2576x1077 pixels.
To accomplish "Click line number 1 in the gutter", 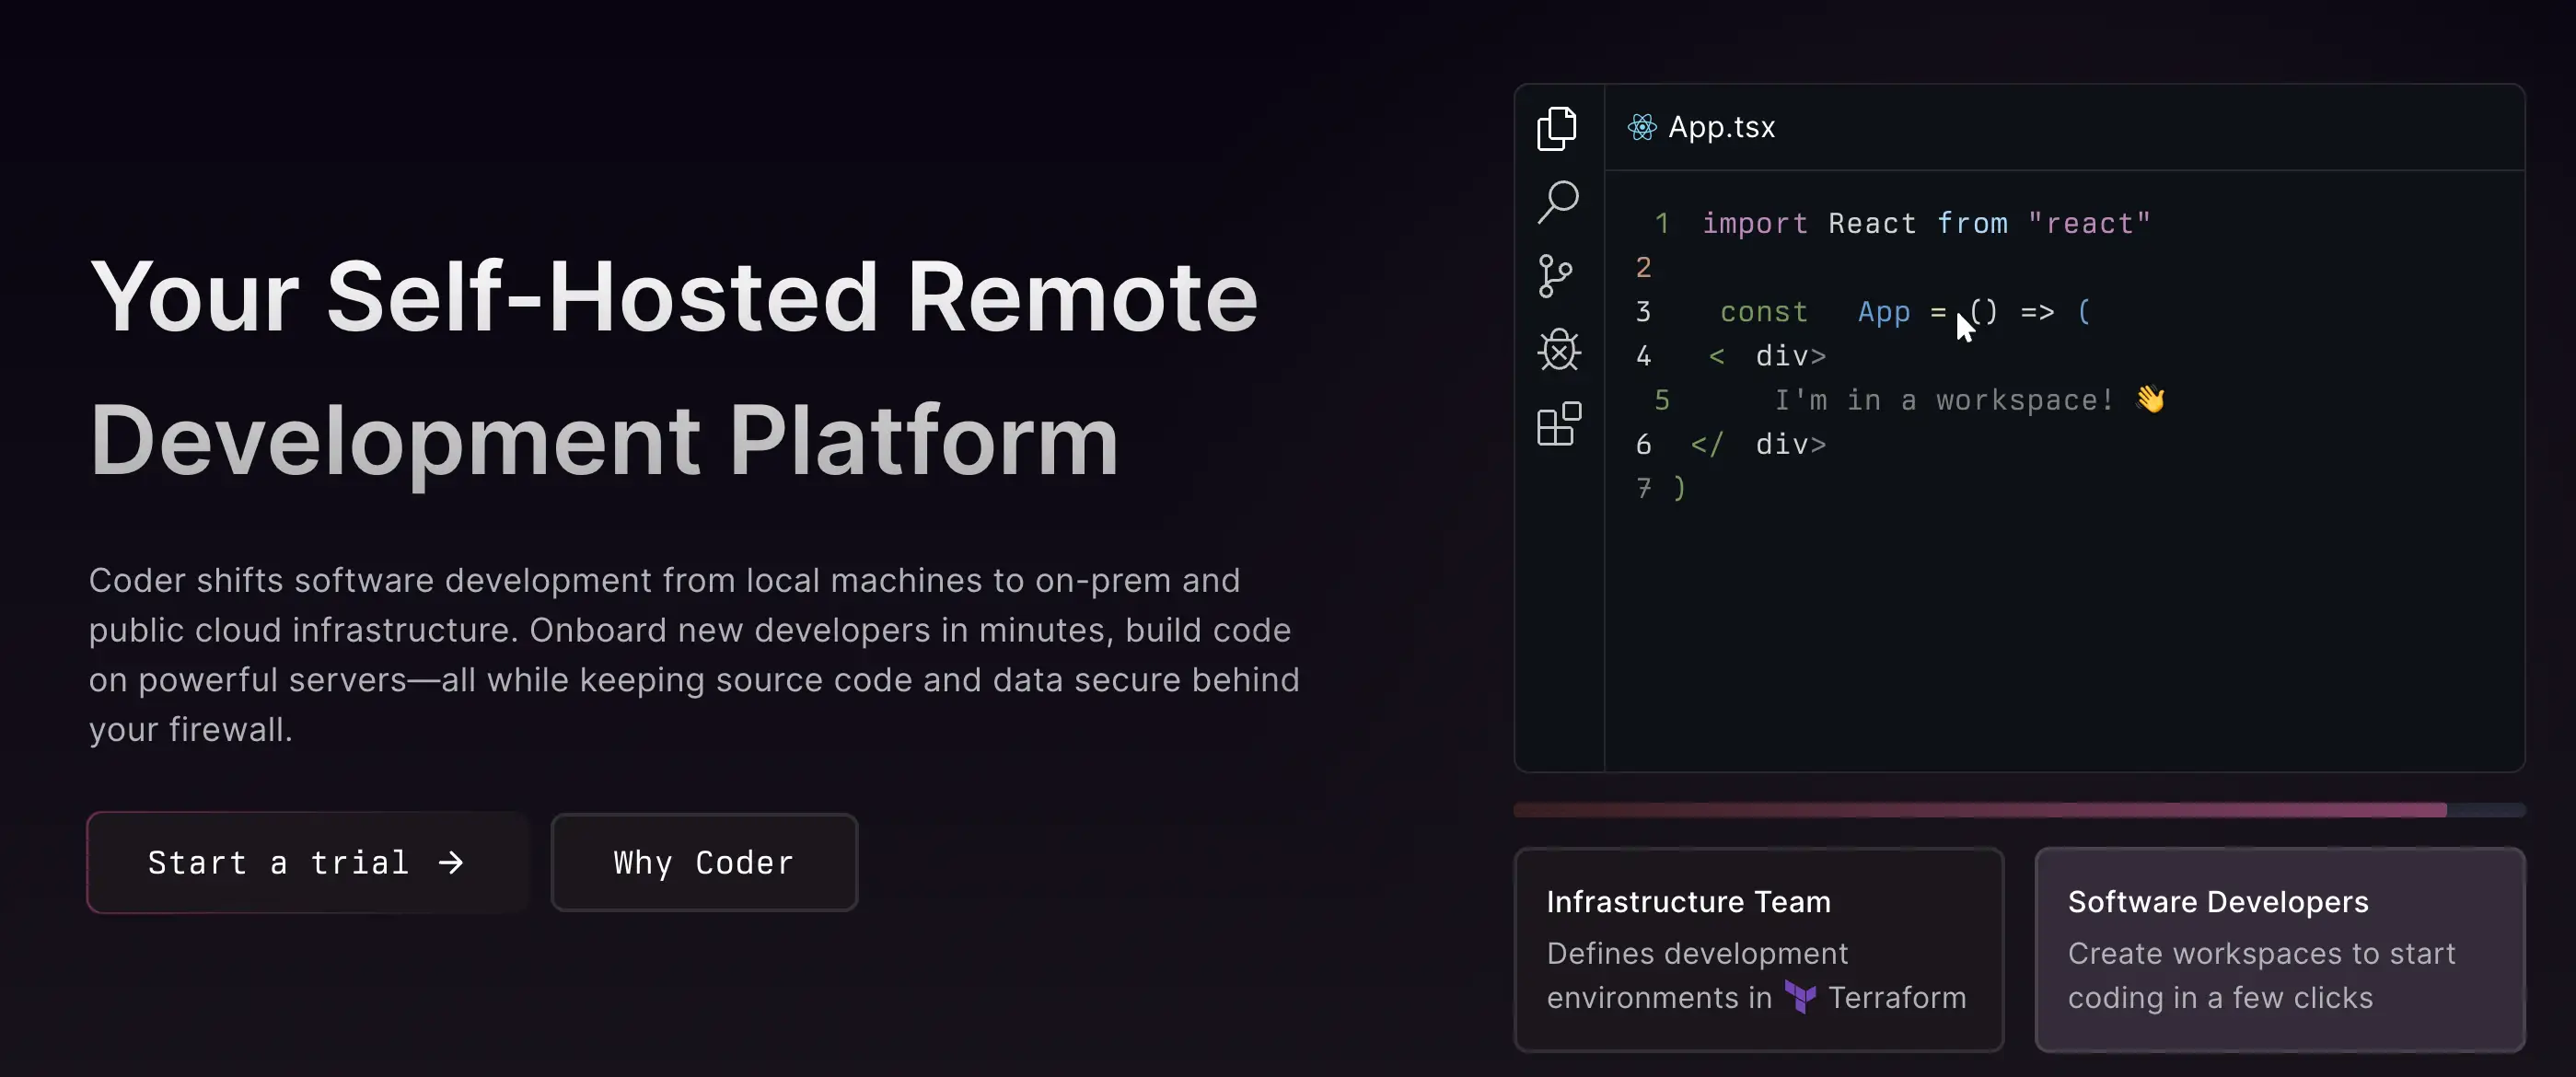I will point(1661,223).
